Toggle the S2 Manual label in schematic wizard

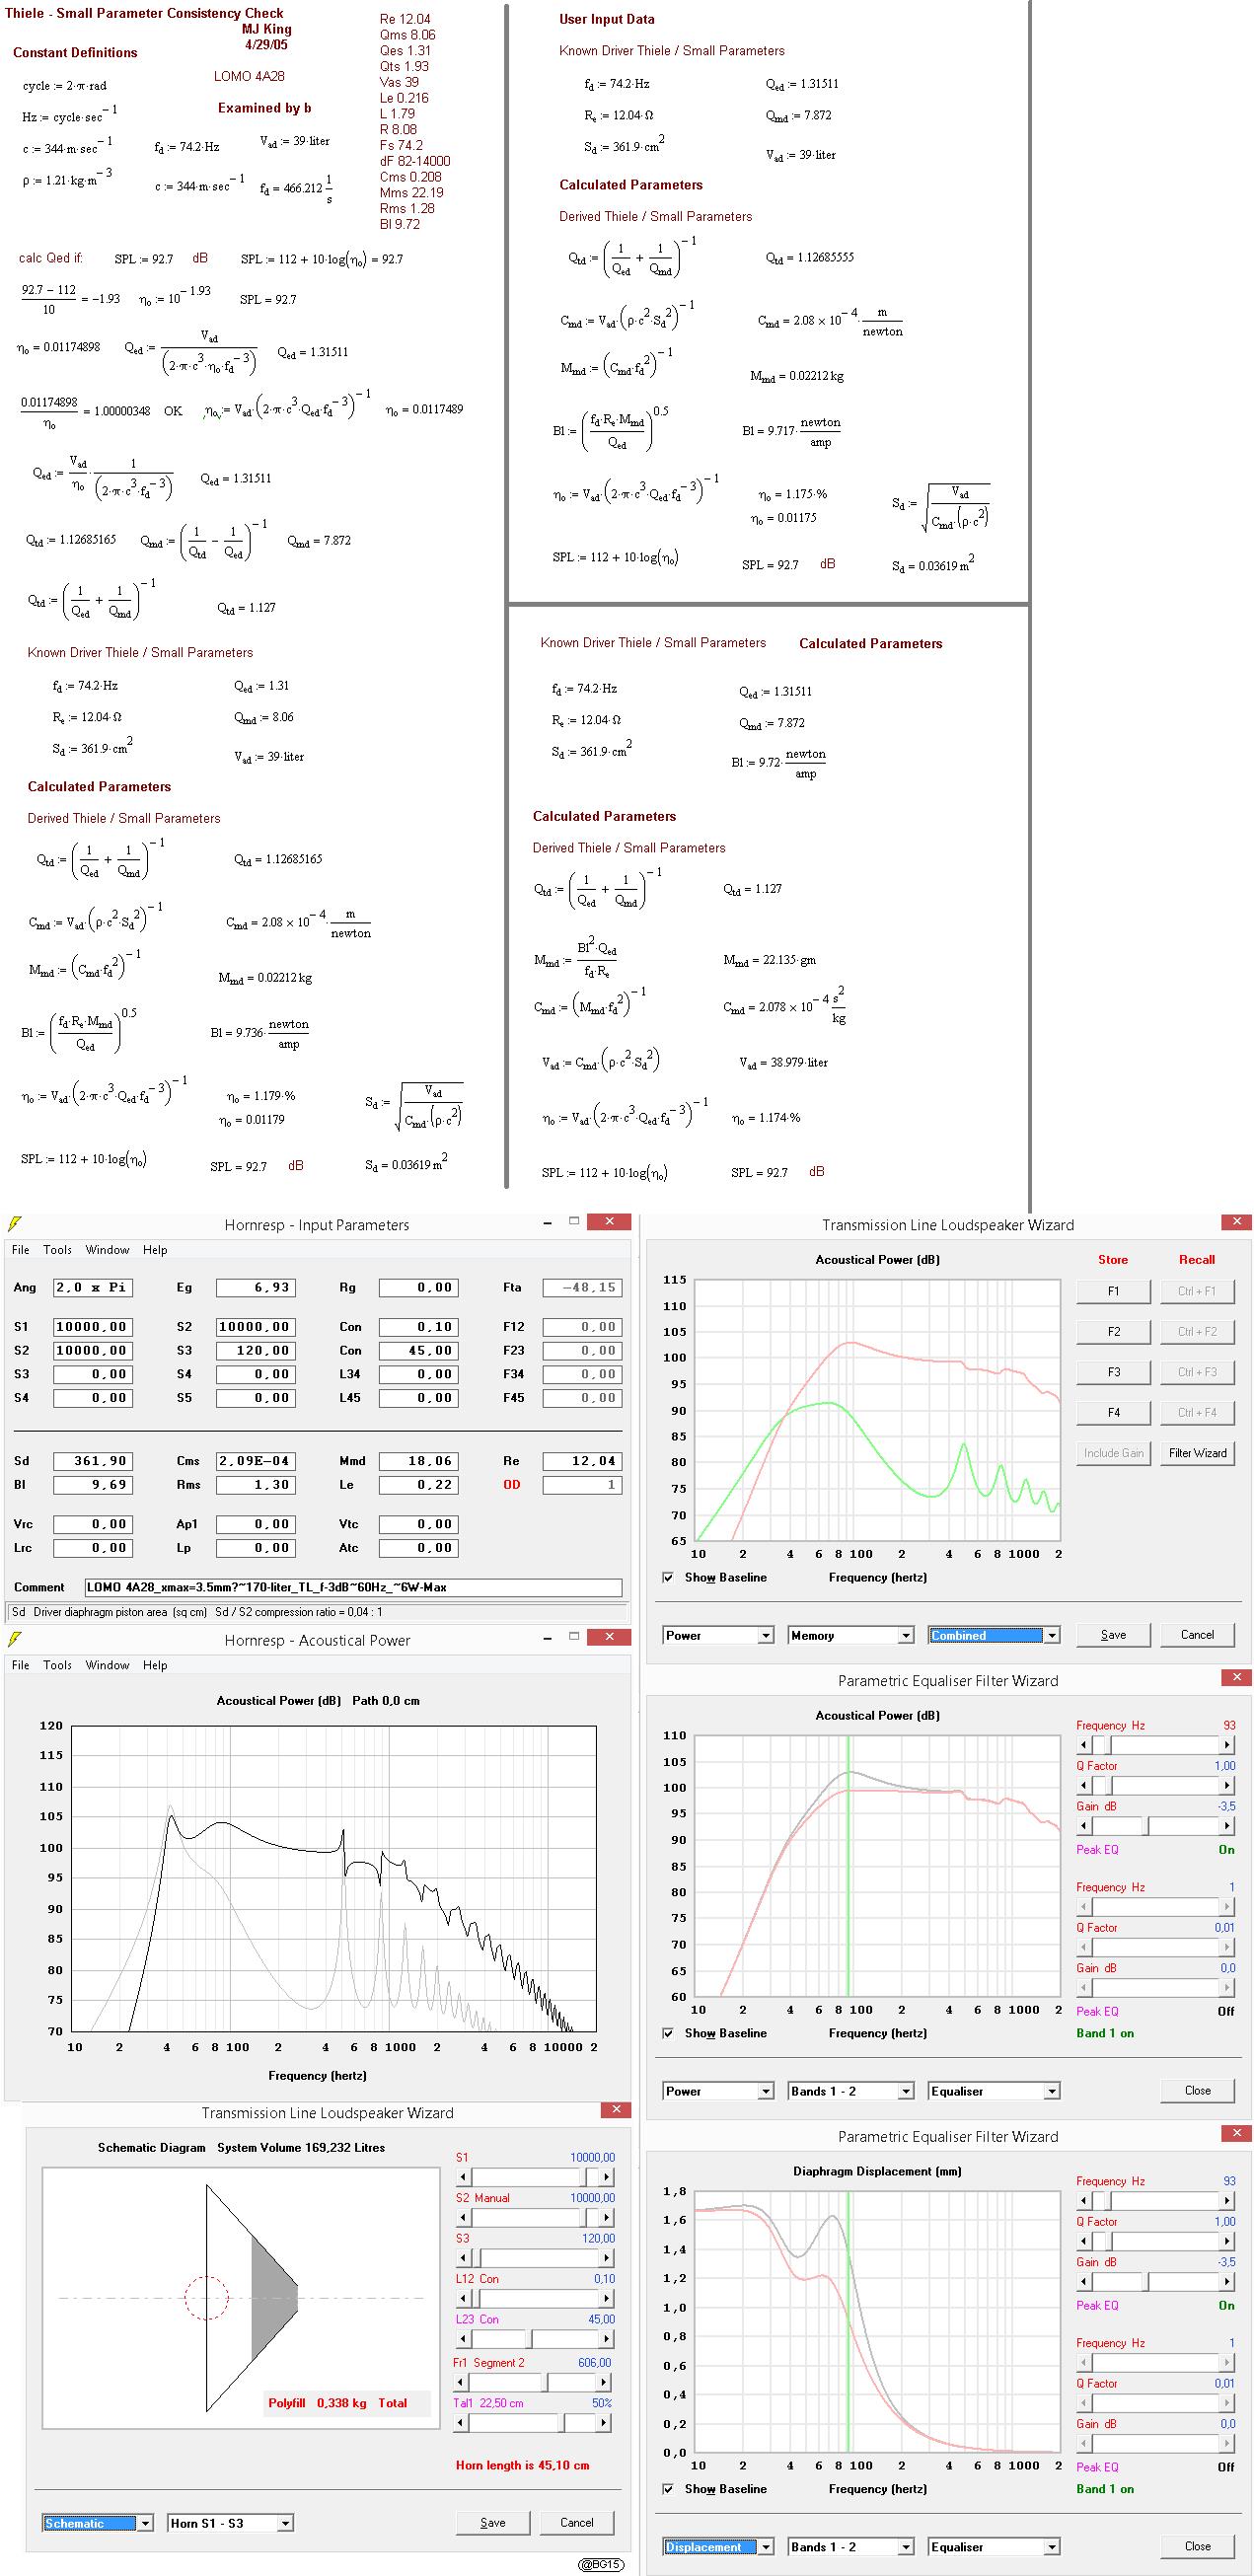coord(483,2198)
